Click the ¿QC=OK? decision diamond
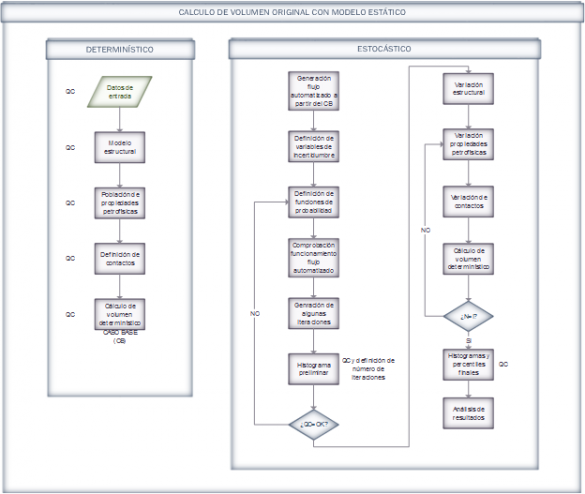 pos(314,424)
